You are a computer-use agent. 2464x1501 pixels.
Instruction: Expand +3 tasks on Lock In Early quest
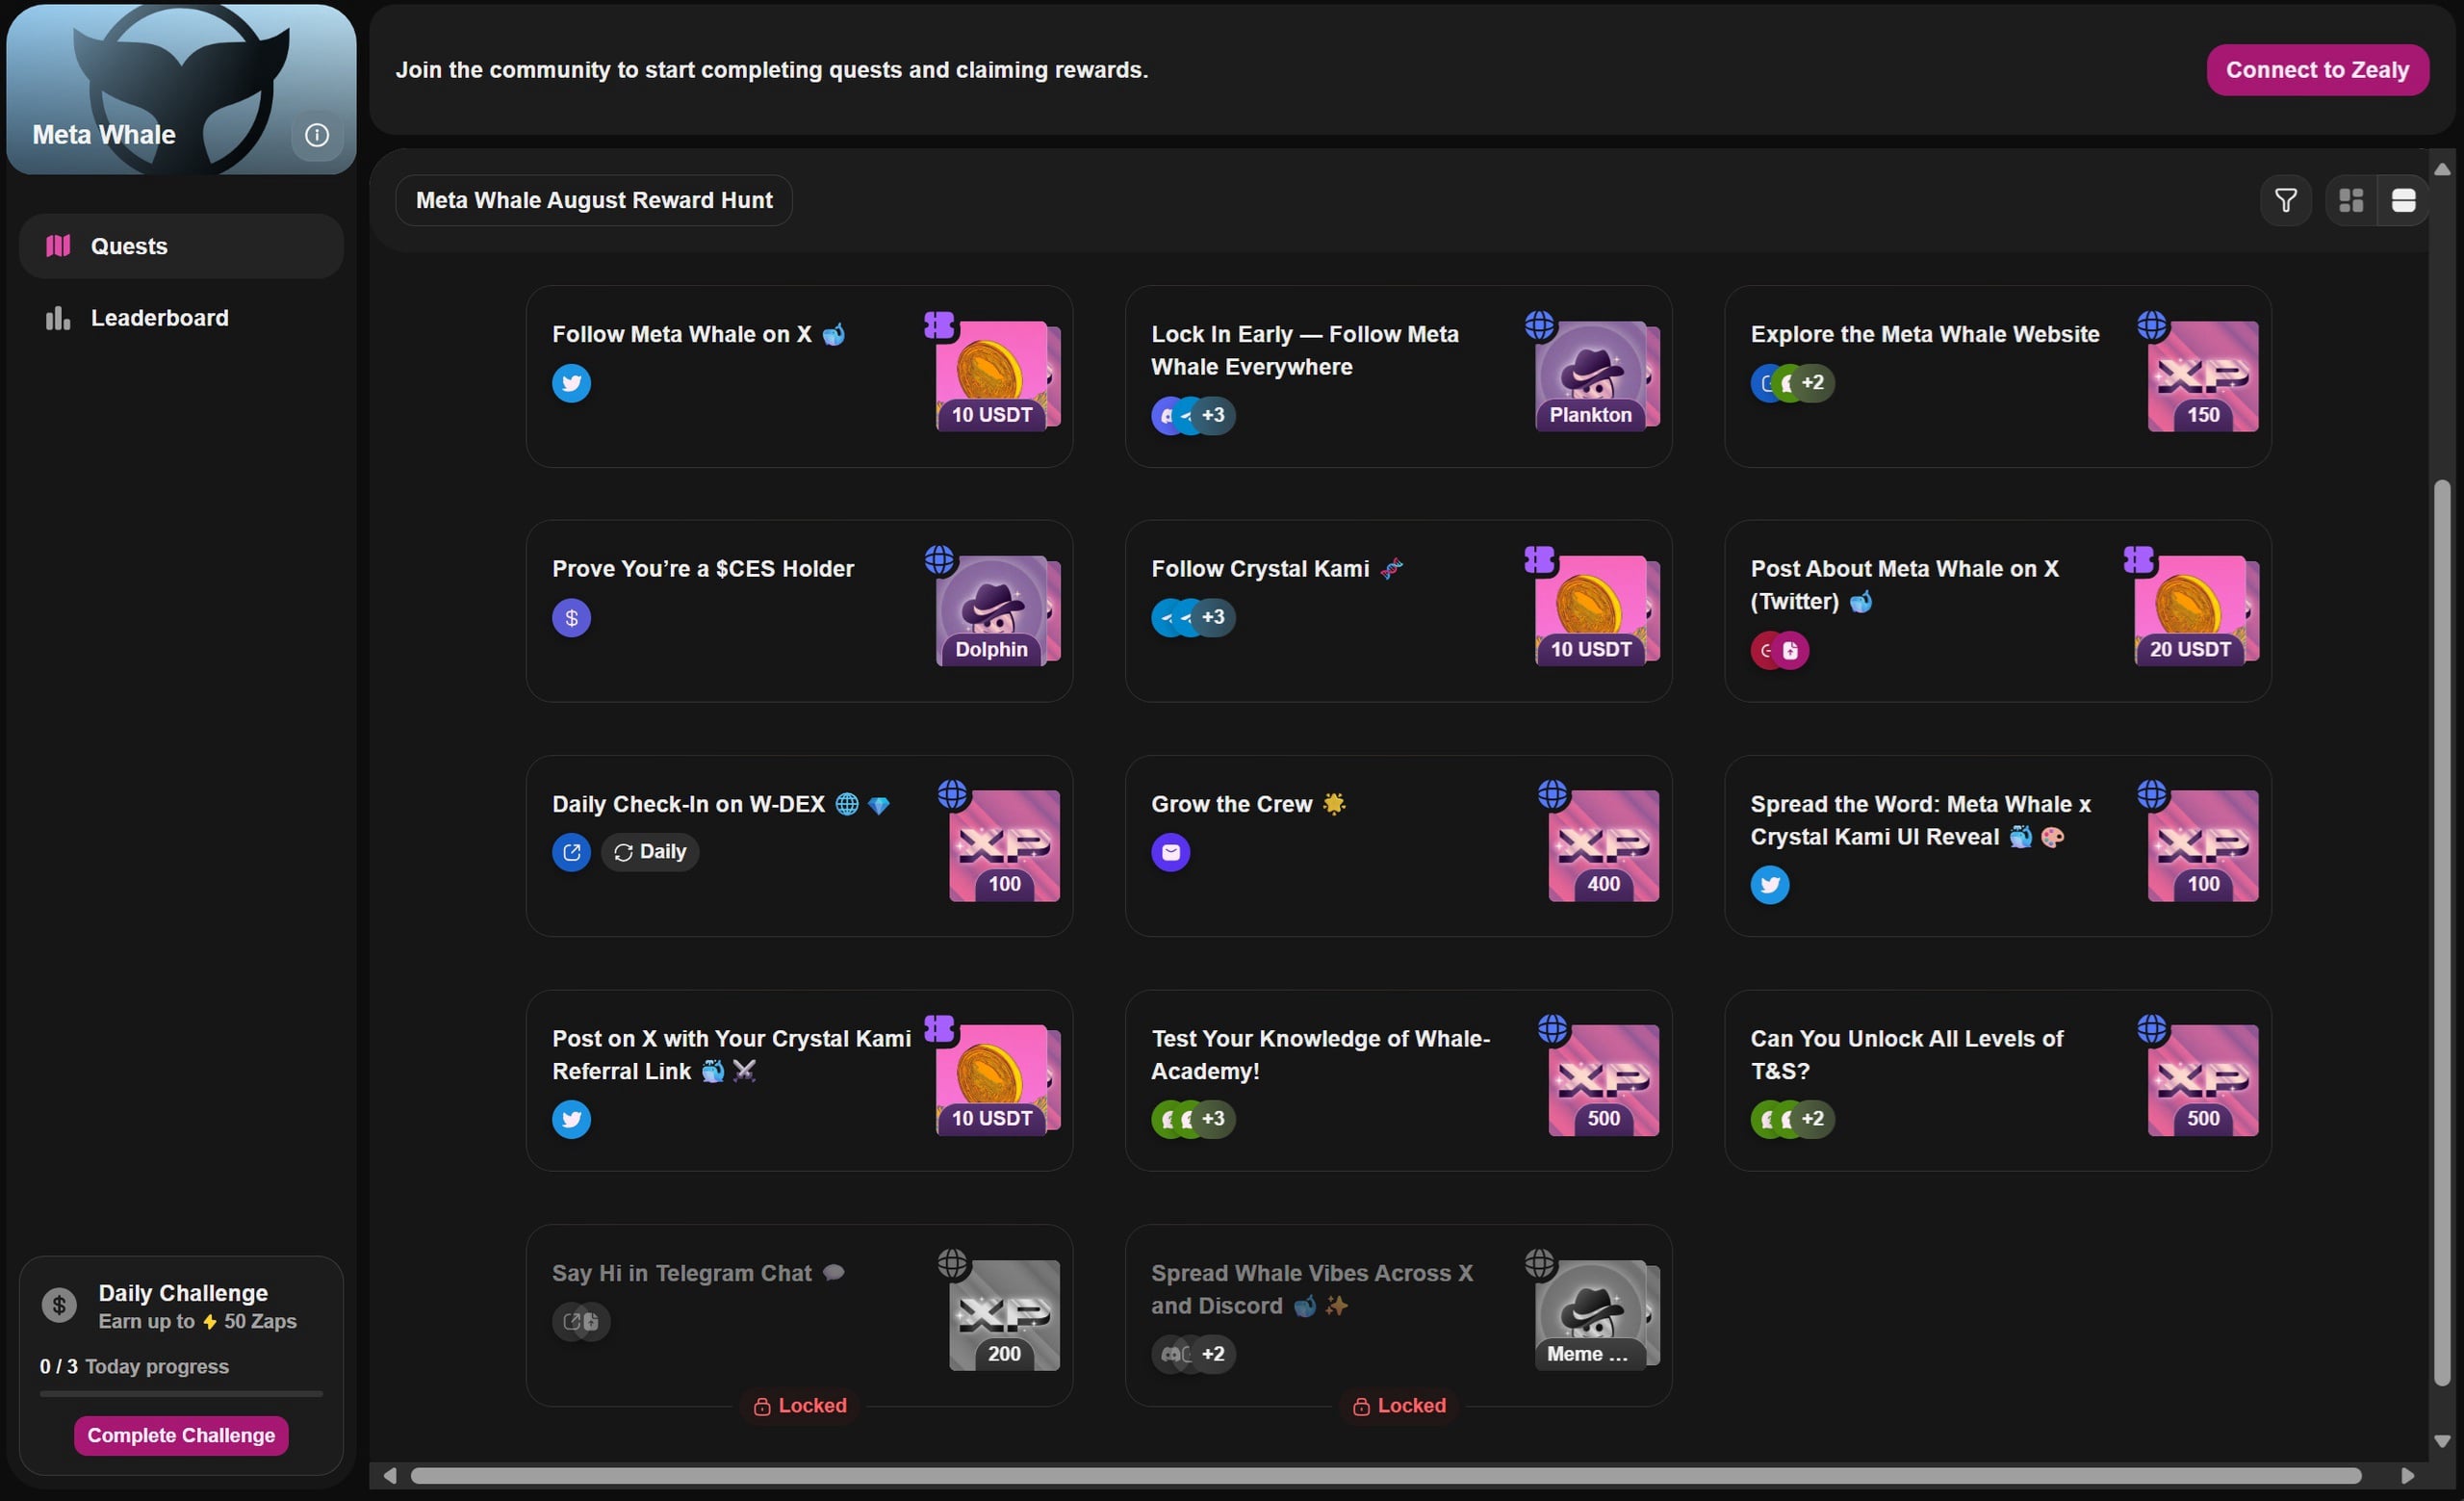point(1212,415)
